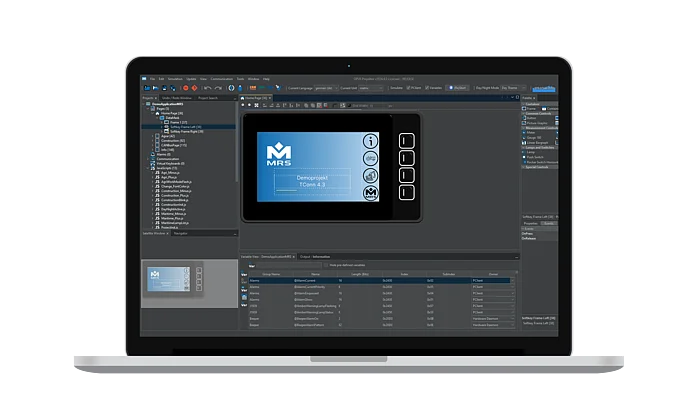This screenshot has width=698, height=419.
Task: Toggle the PClient checkbox
Action: coord(408,88)
